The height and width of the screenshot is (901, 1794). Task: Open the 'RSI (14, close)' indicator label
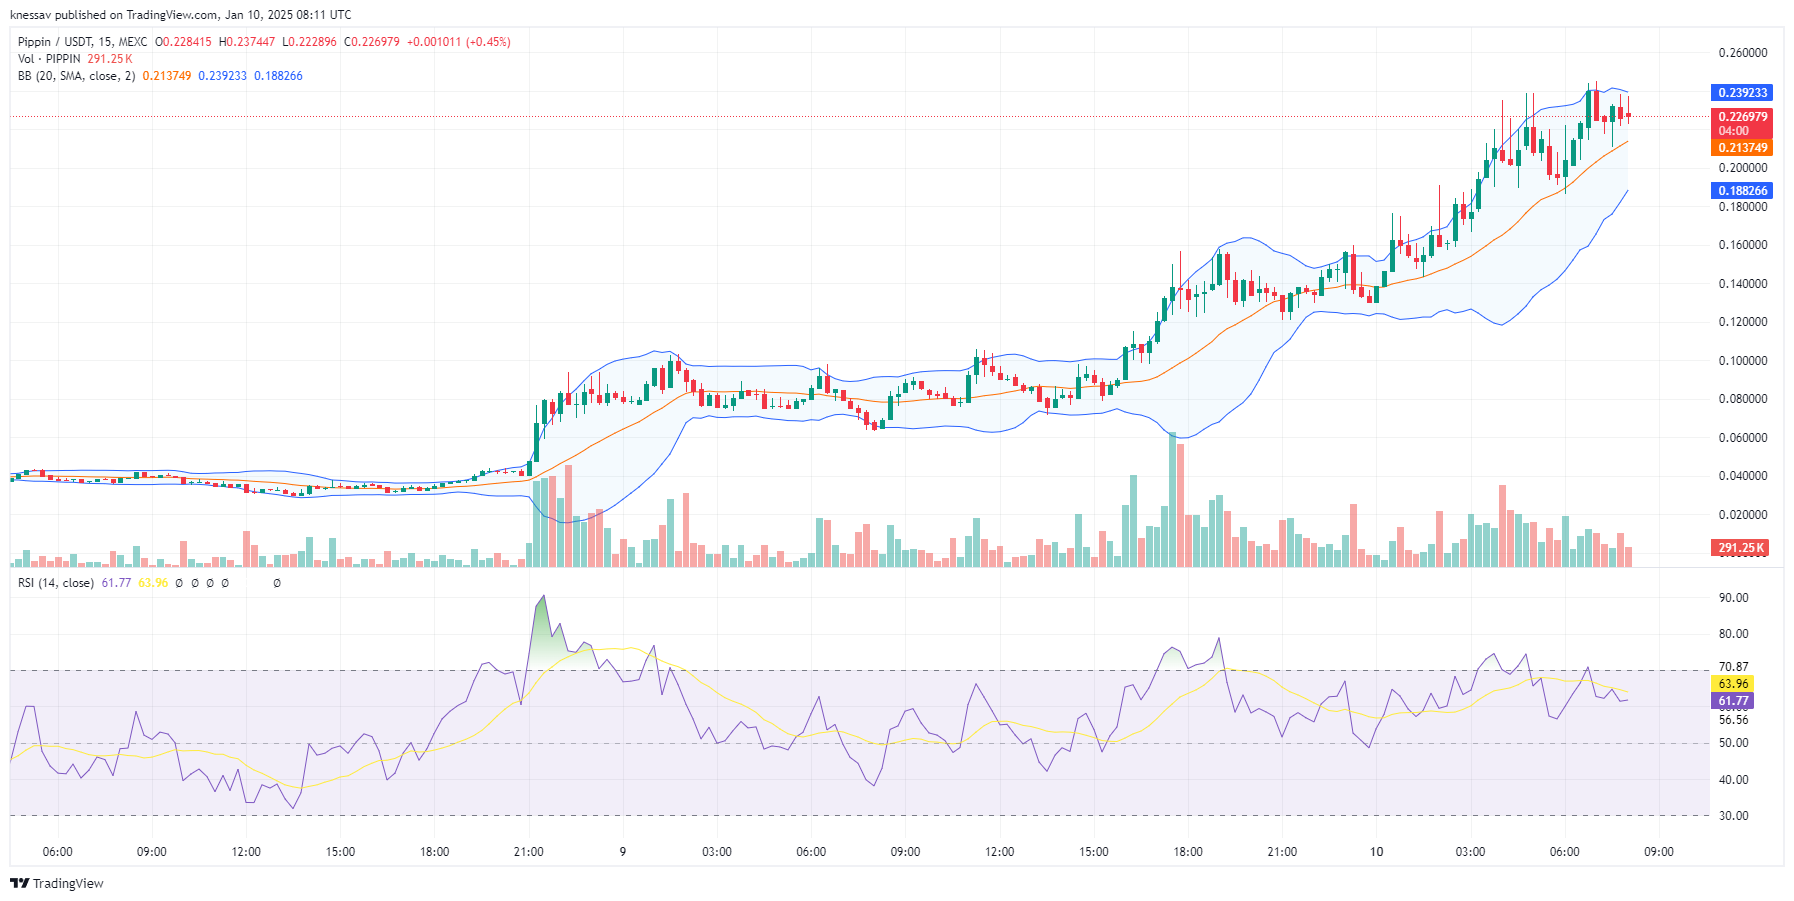tap(56, 583)
